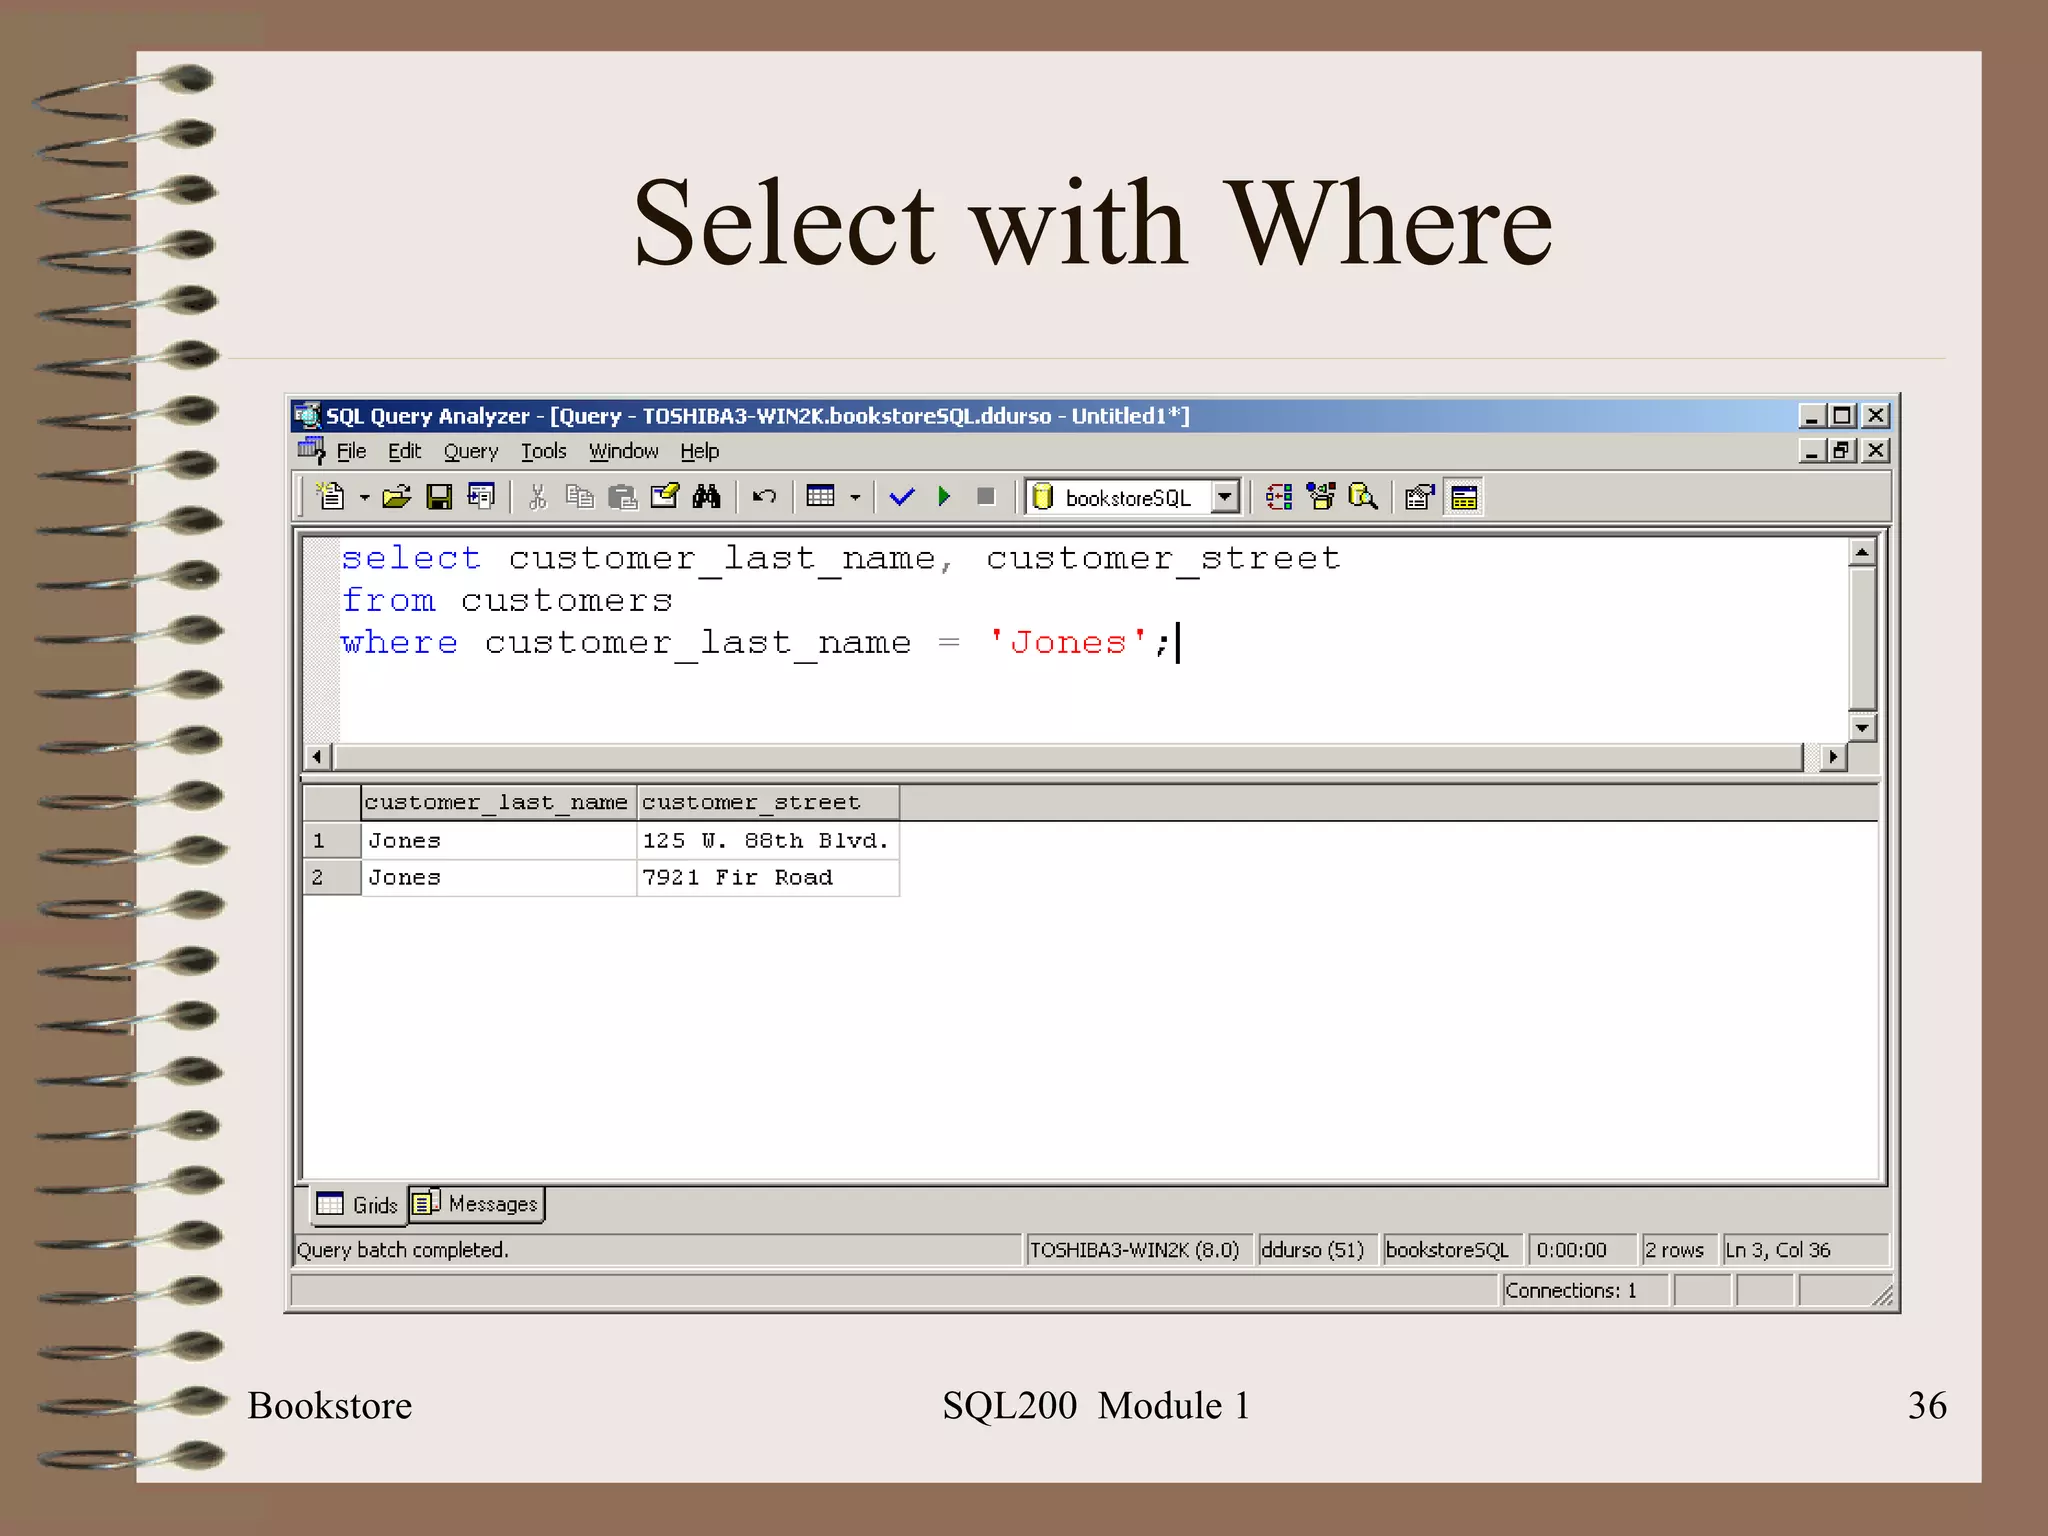The image size is (2048, 1536).
Task: Click the Display Estimated Execution Plan icon
Action: (x=1279, y=497)
